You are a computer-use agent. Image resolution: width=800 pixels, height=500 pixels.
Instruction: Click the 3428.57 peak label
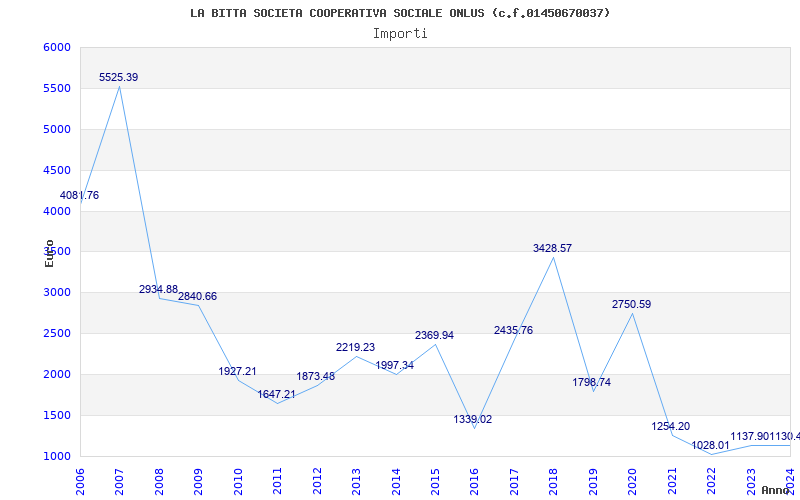click(x=553, y=248)
